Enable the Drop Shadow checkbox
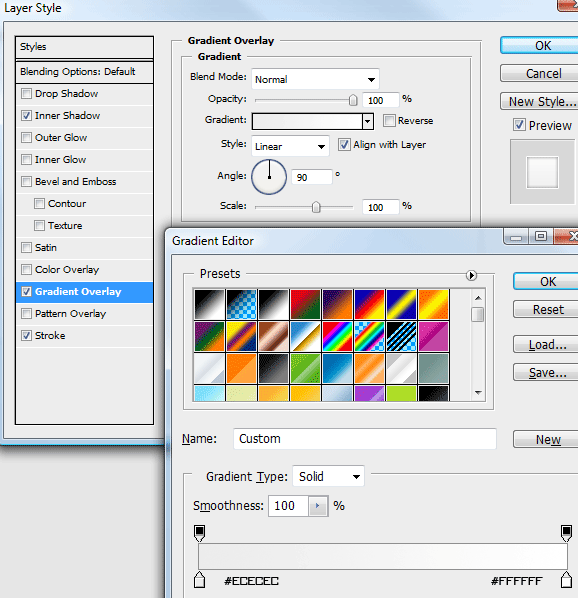The width and height of the screenshot is (578, 598). 26,93
